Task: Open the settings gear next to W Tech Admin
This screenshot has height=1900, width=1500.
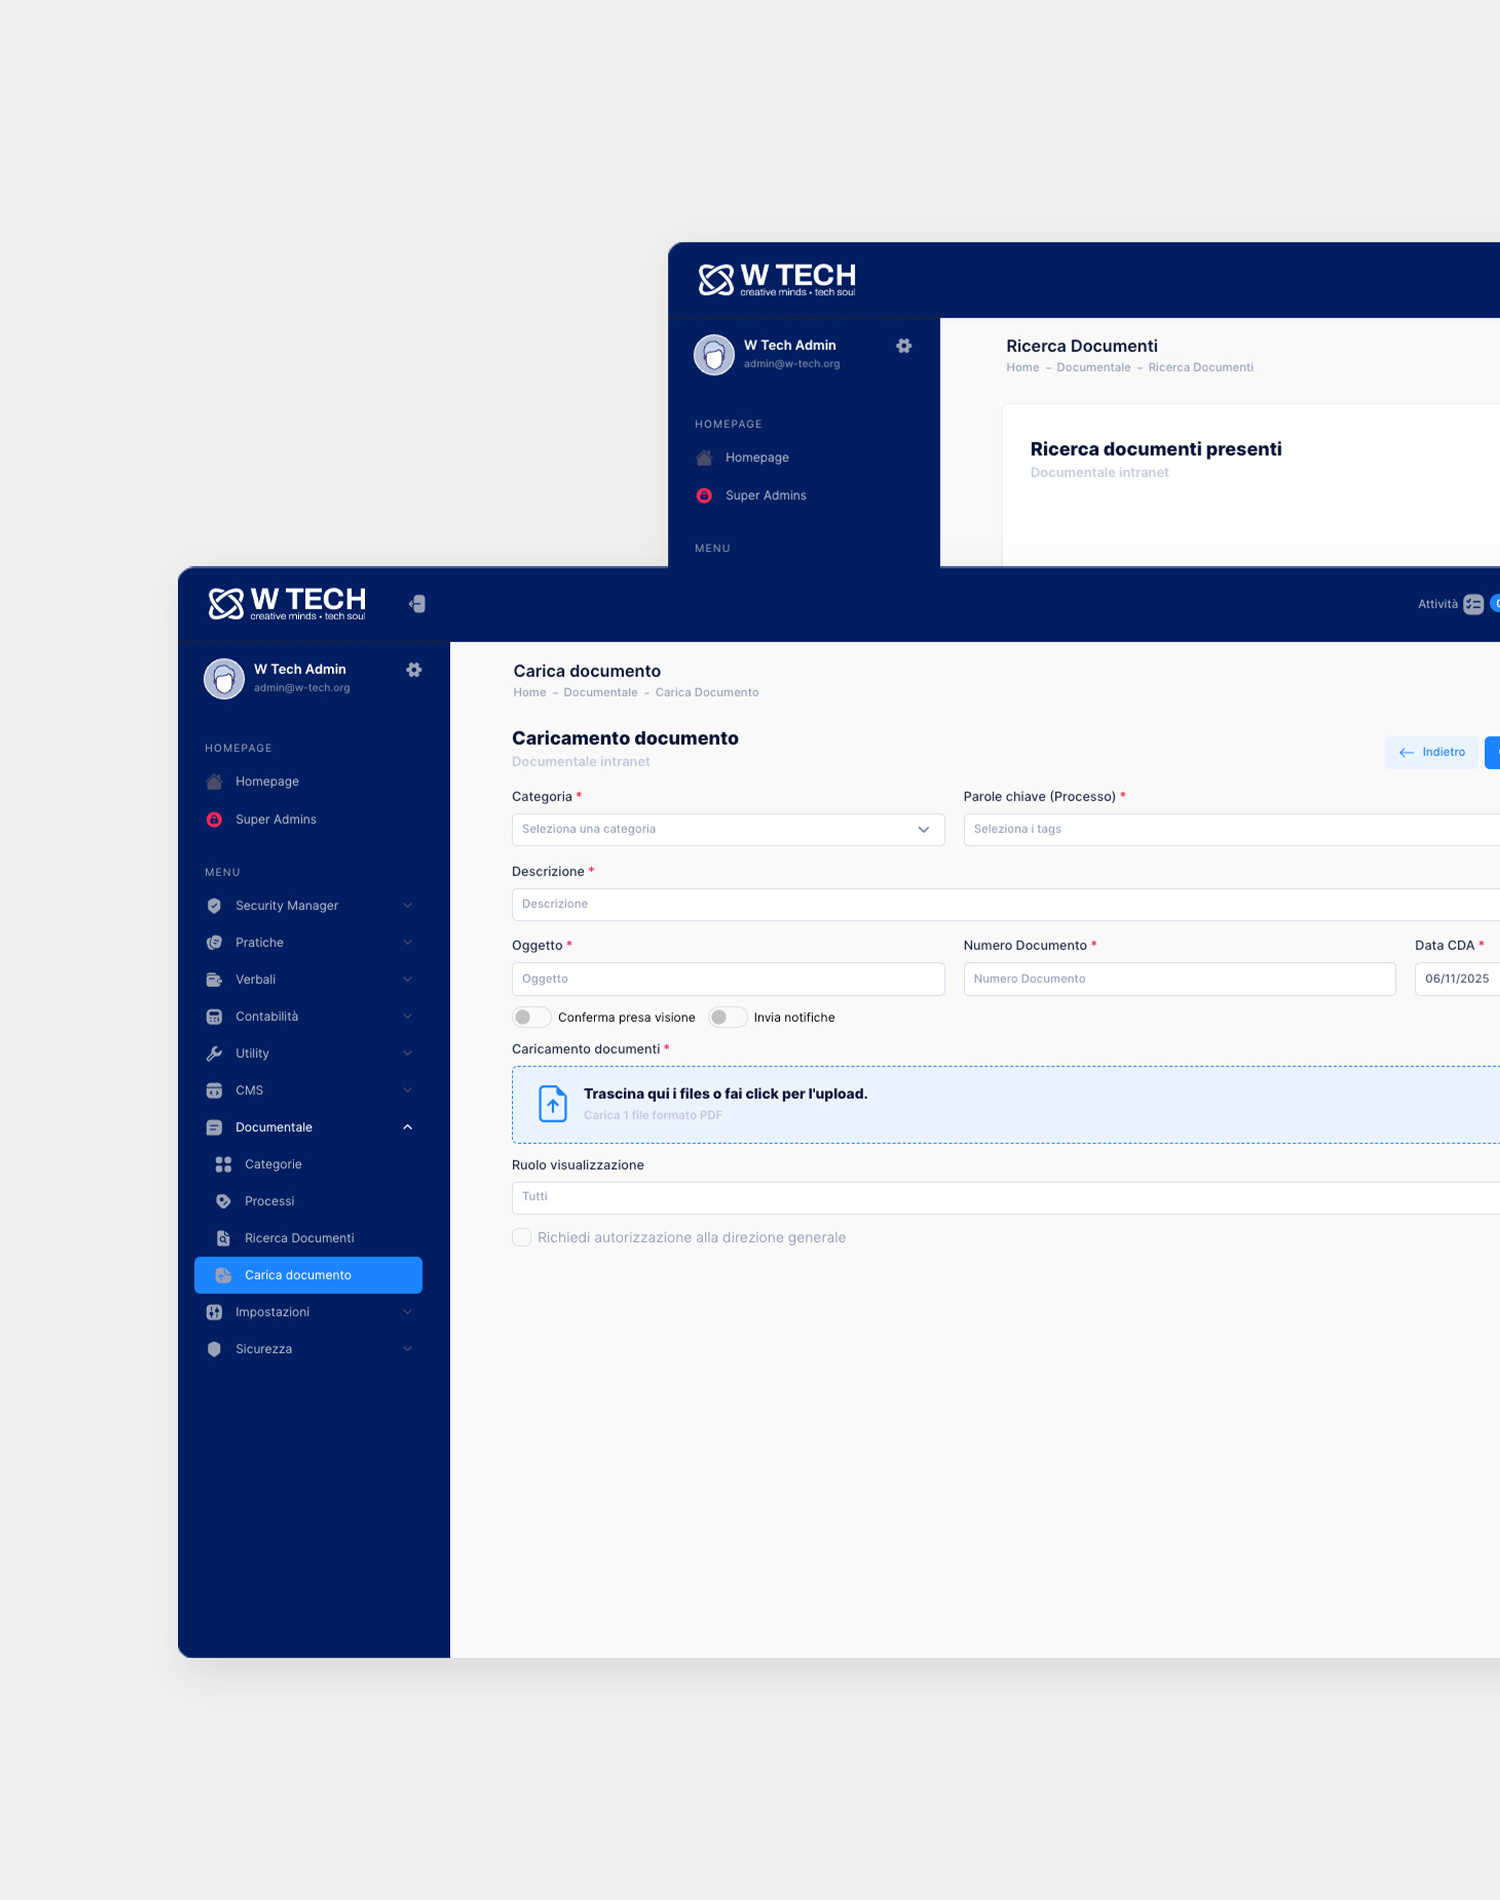Action: [x=414, y=670]
